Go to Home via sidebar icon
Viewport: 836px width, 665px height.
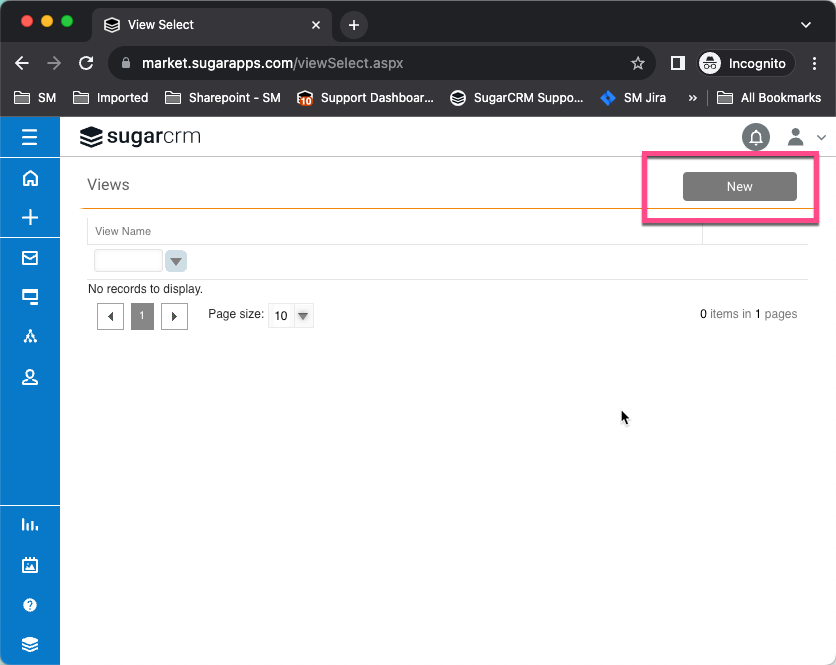point(30,178)
